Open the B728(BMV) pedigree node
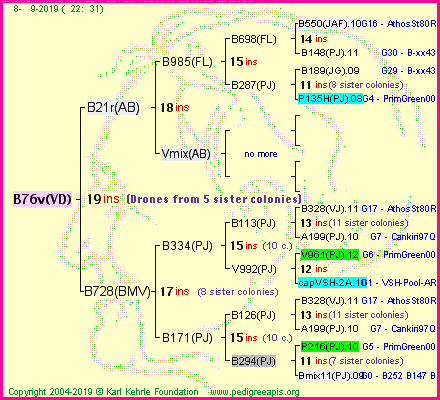 117,291
